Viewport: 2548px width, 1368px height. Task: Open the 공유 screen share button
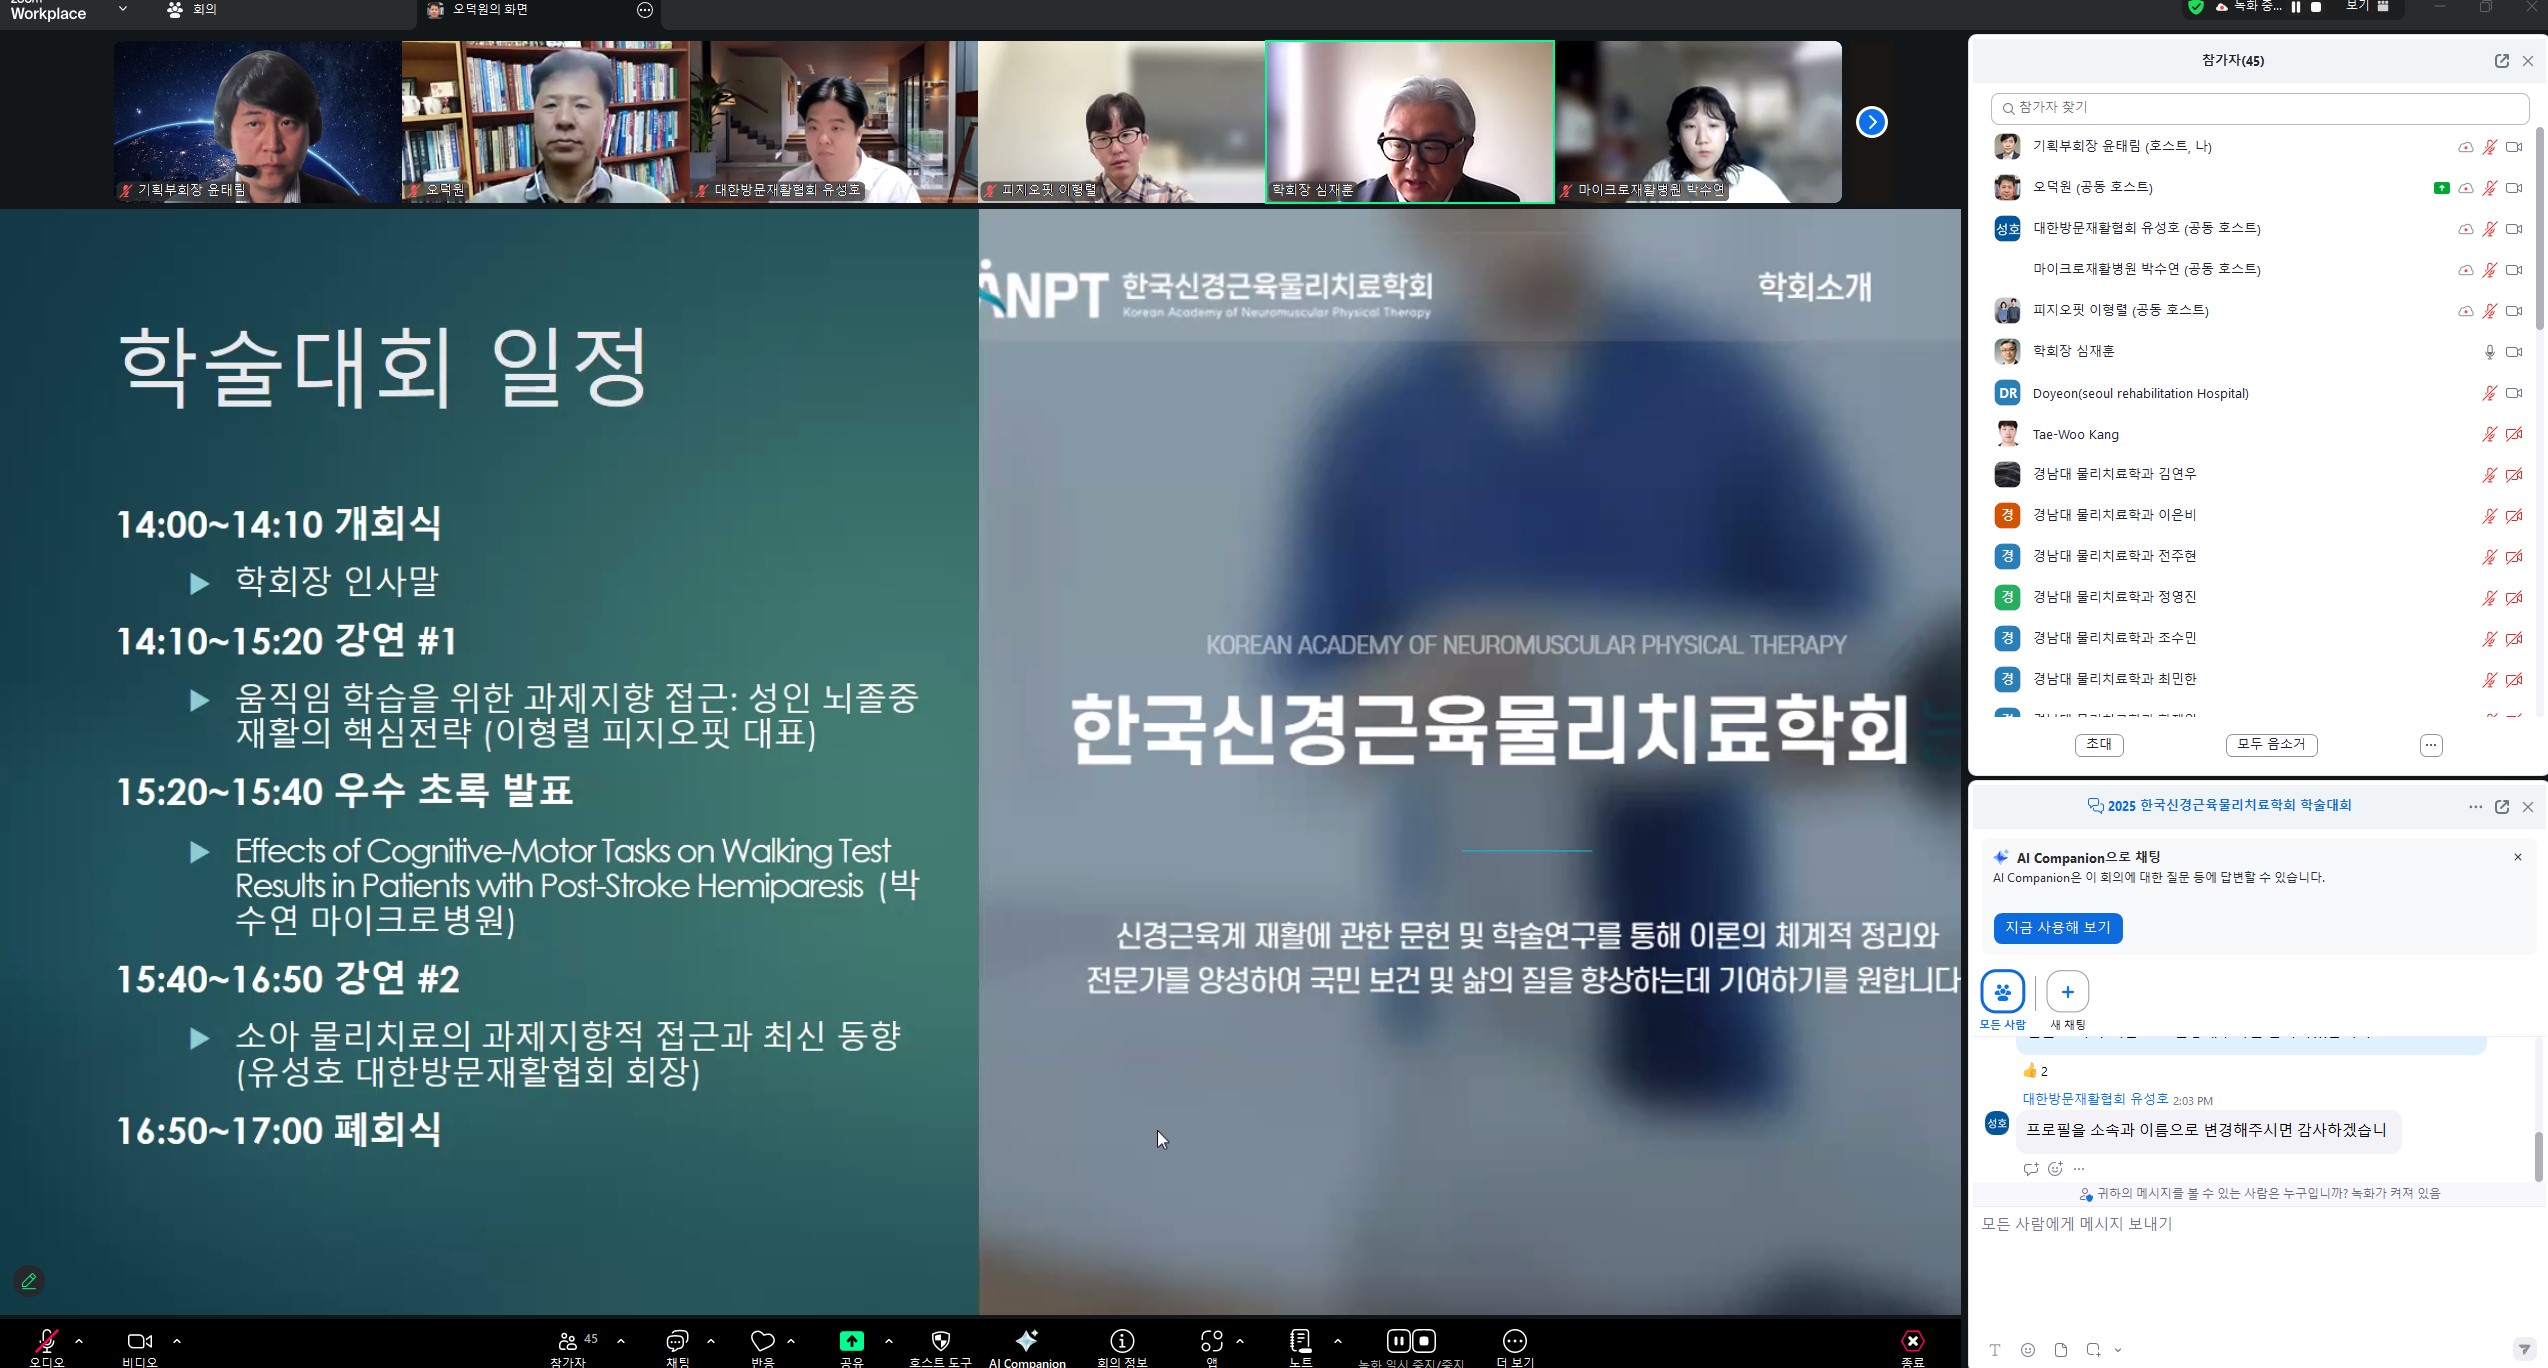click(851, 1341)
